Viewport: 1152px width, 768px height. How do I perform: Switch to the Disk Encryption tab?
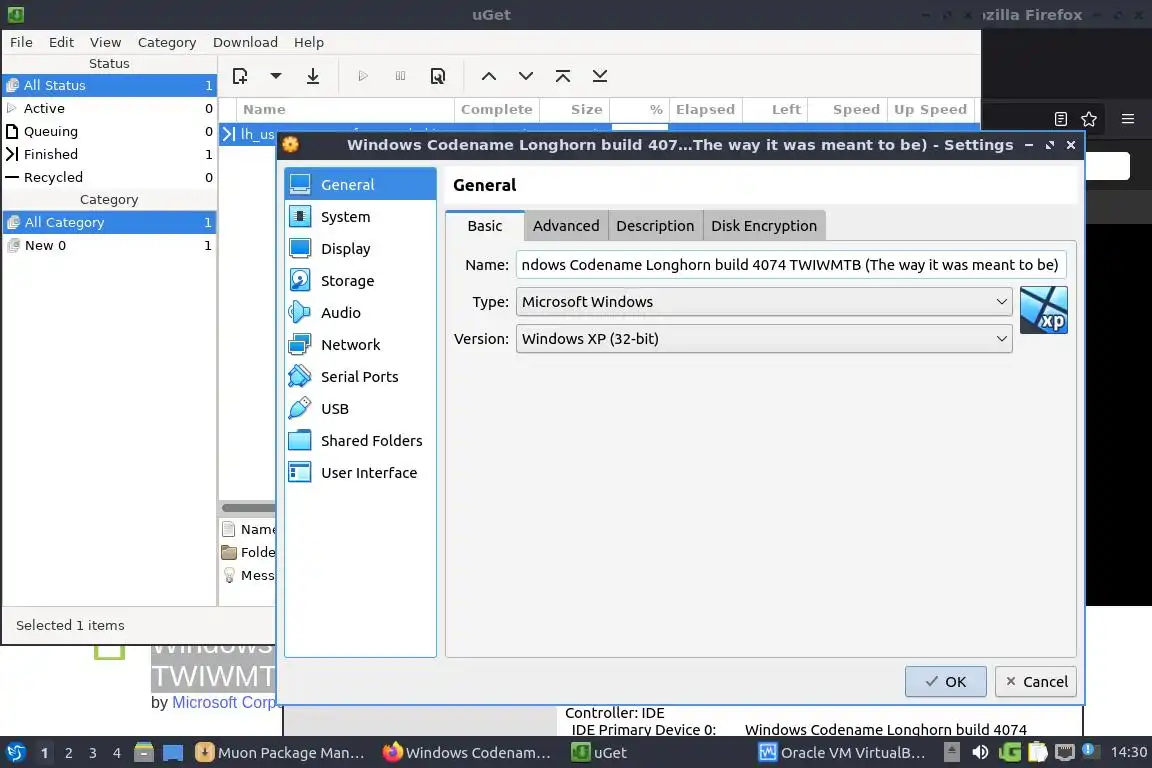pyautogui.click(x=764, y=226)
